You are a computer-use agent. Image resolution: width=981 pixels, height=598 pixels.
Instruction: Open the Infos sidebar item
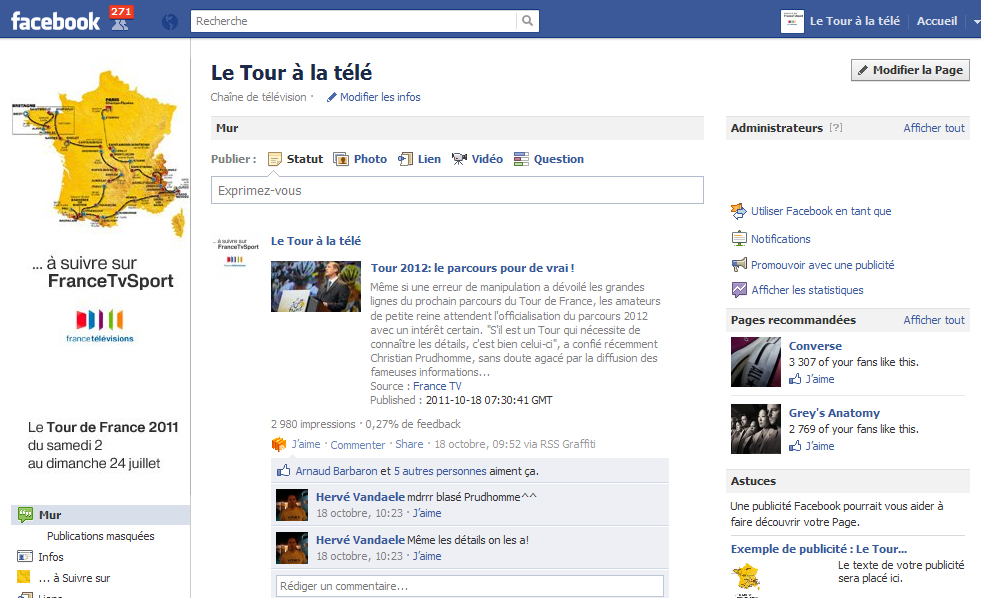pos(51,557)
